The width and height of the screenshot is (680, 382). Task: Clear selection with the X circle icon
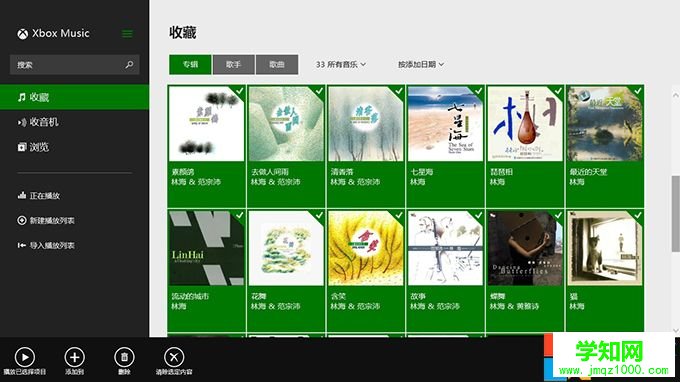[x=174, y=357]
